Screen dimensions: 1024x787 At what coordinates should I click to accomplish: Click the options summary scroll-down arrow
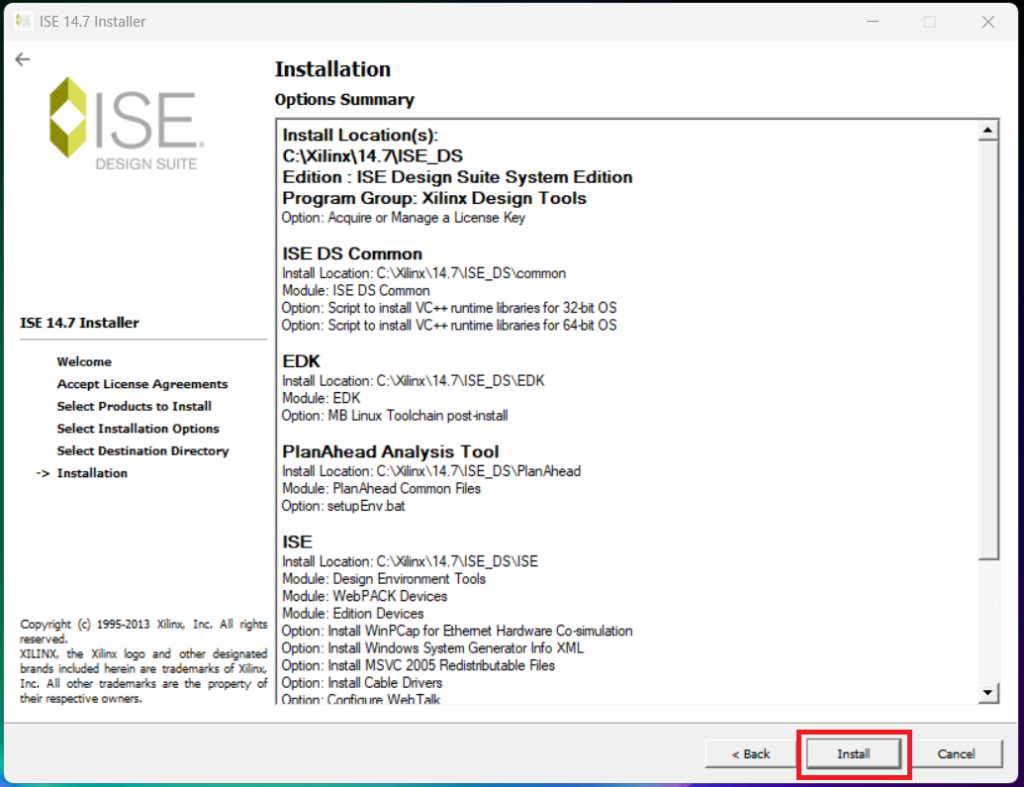coord(988,692)
